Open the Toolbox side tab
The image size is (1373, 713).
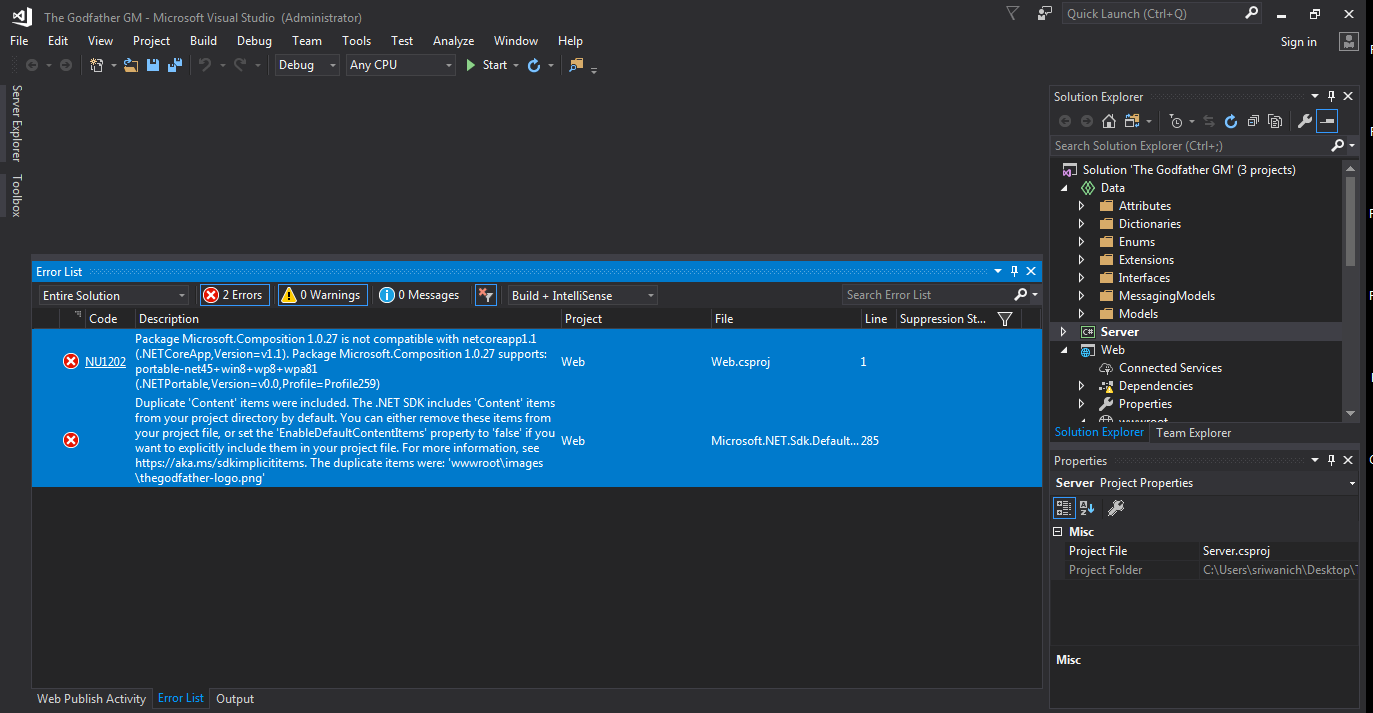pos(16,195)
